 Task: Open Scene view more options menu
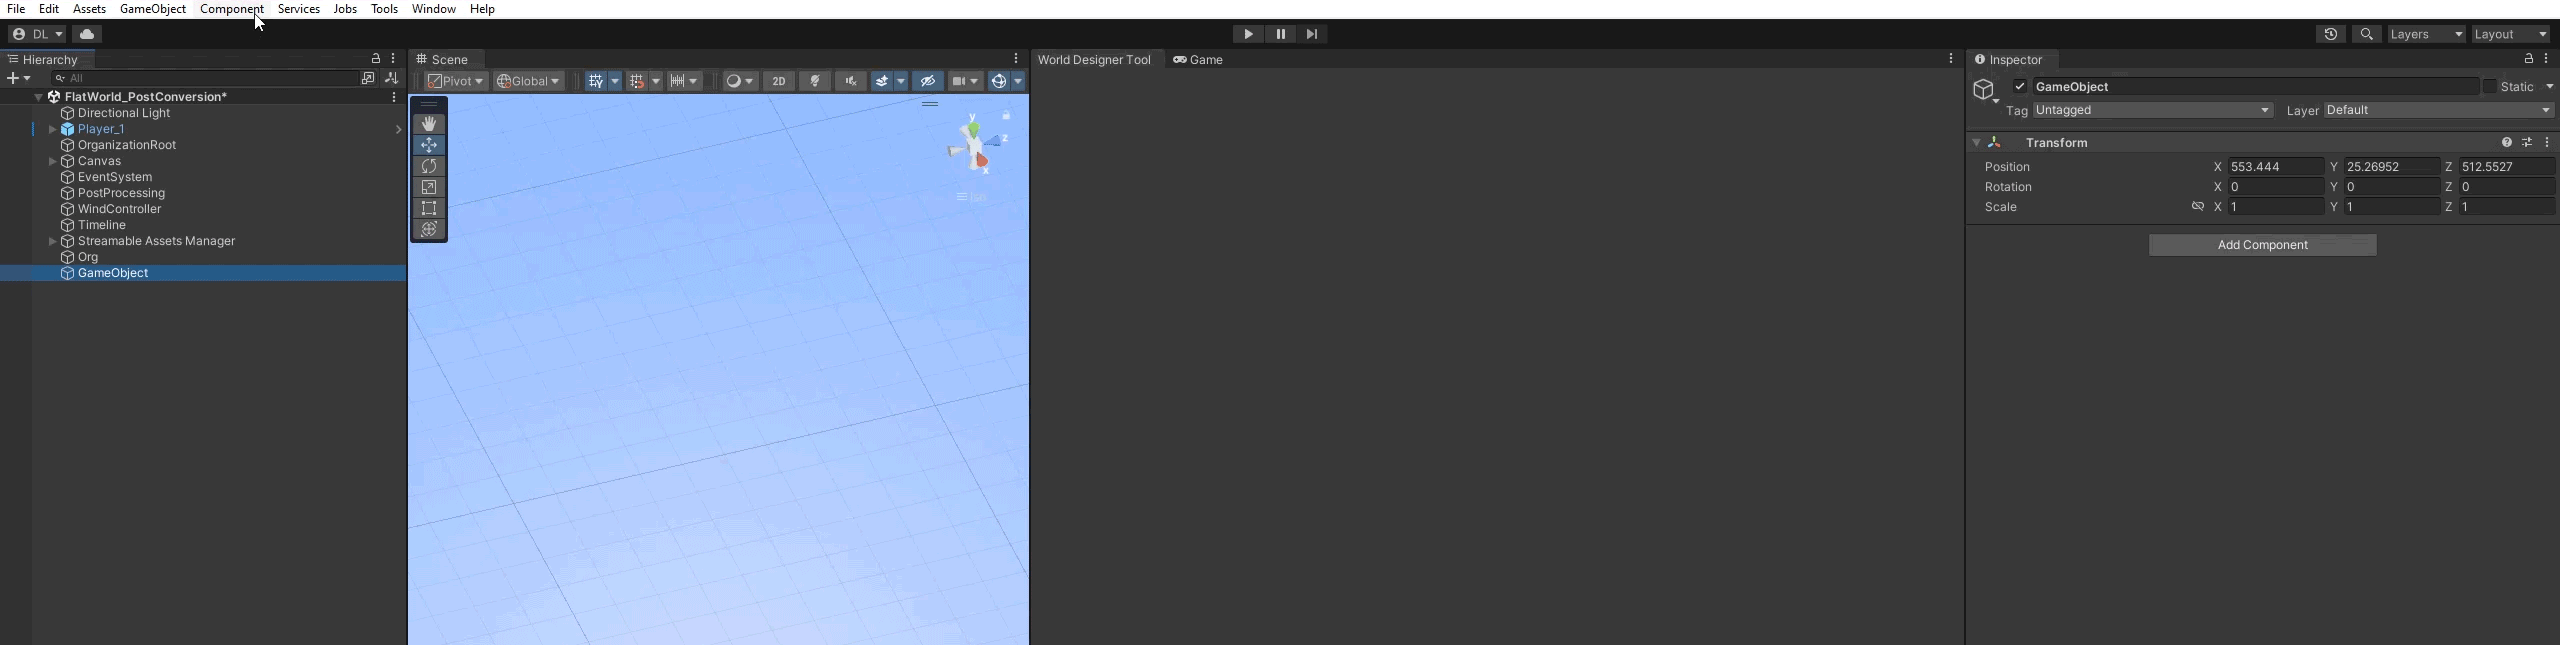(x=1016, y=59)
